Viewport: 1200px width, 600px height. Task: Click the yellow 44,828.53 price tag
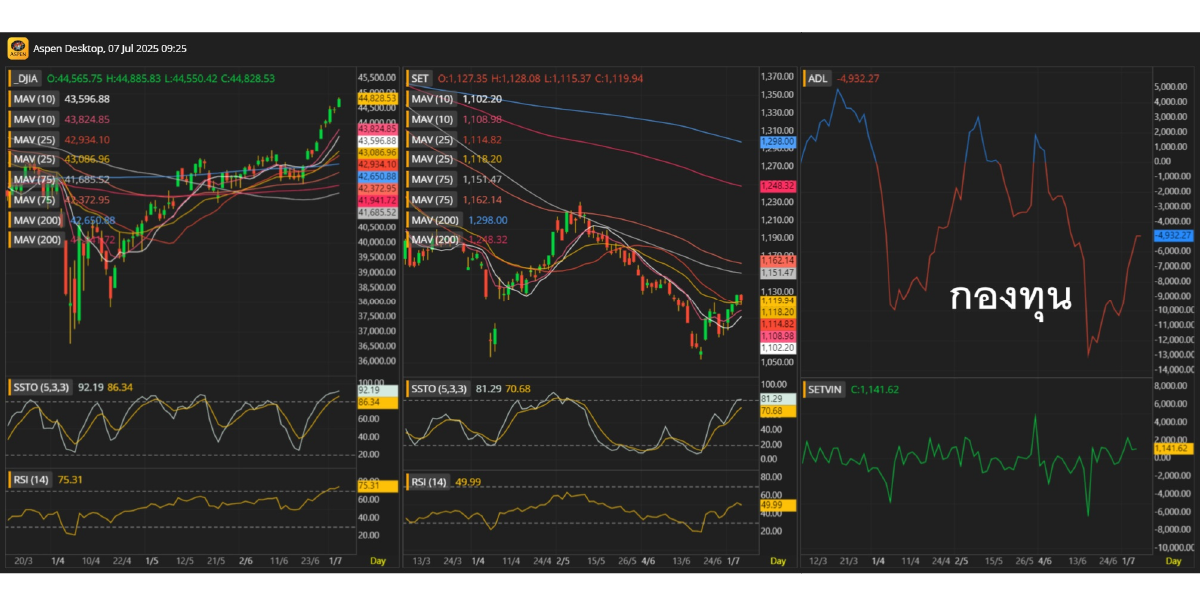(377, 98)
